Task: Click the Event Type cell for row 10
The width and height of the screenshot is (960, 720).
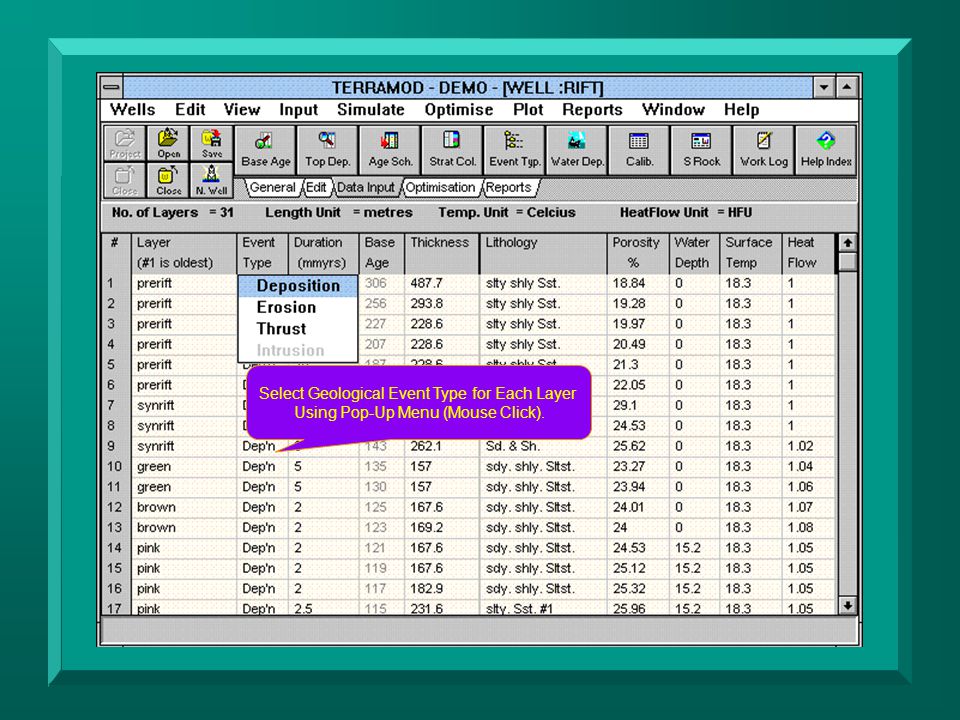Action: tap(262, 467)
